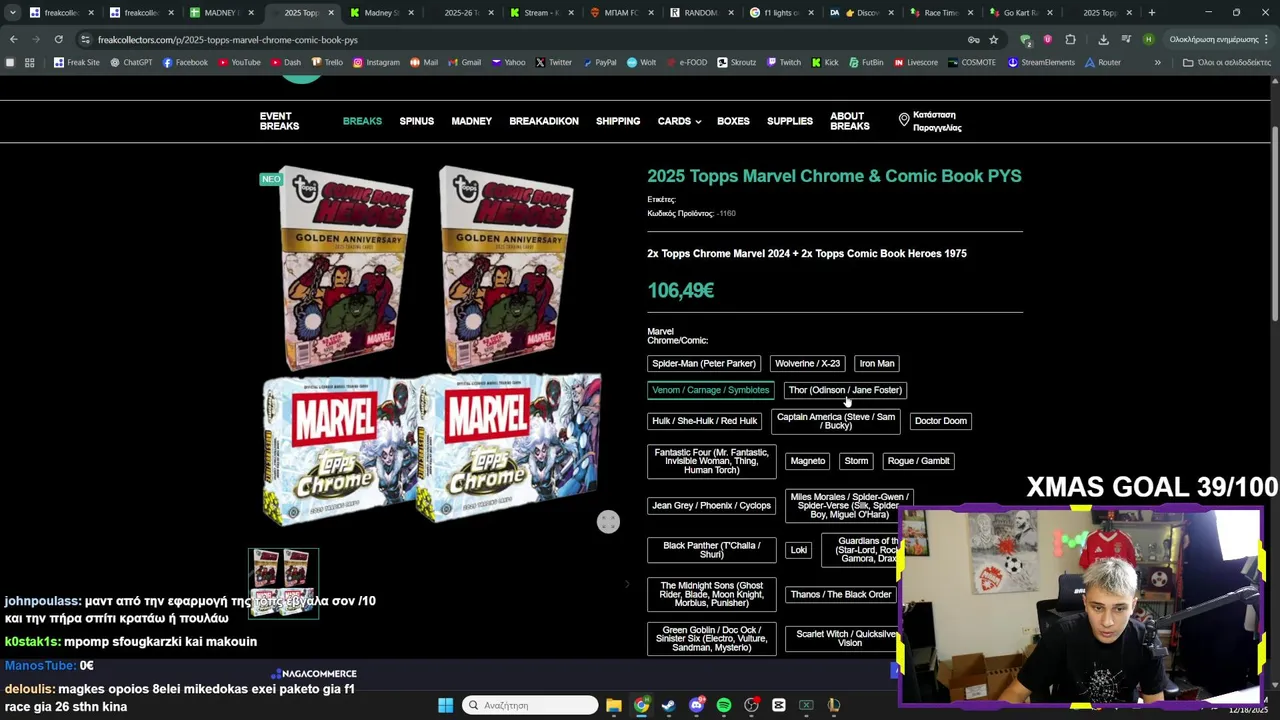The width and height of the screenshot is (1280, 720).
Task: Open the BREAKADIKON menu item
Action: 544,121
